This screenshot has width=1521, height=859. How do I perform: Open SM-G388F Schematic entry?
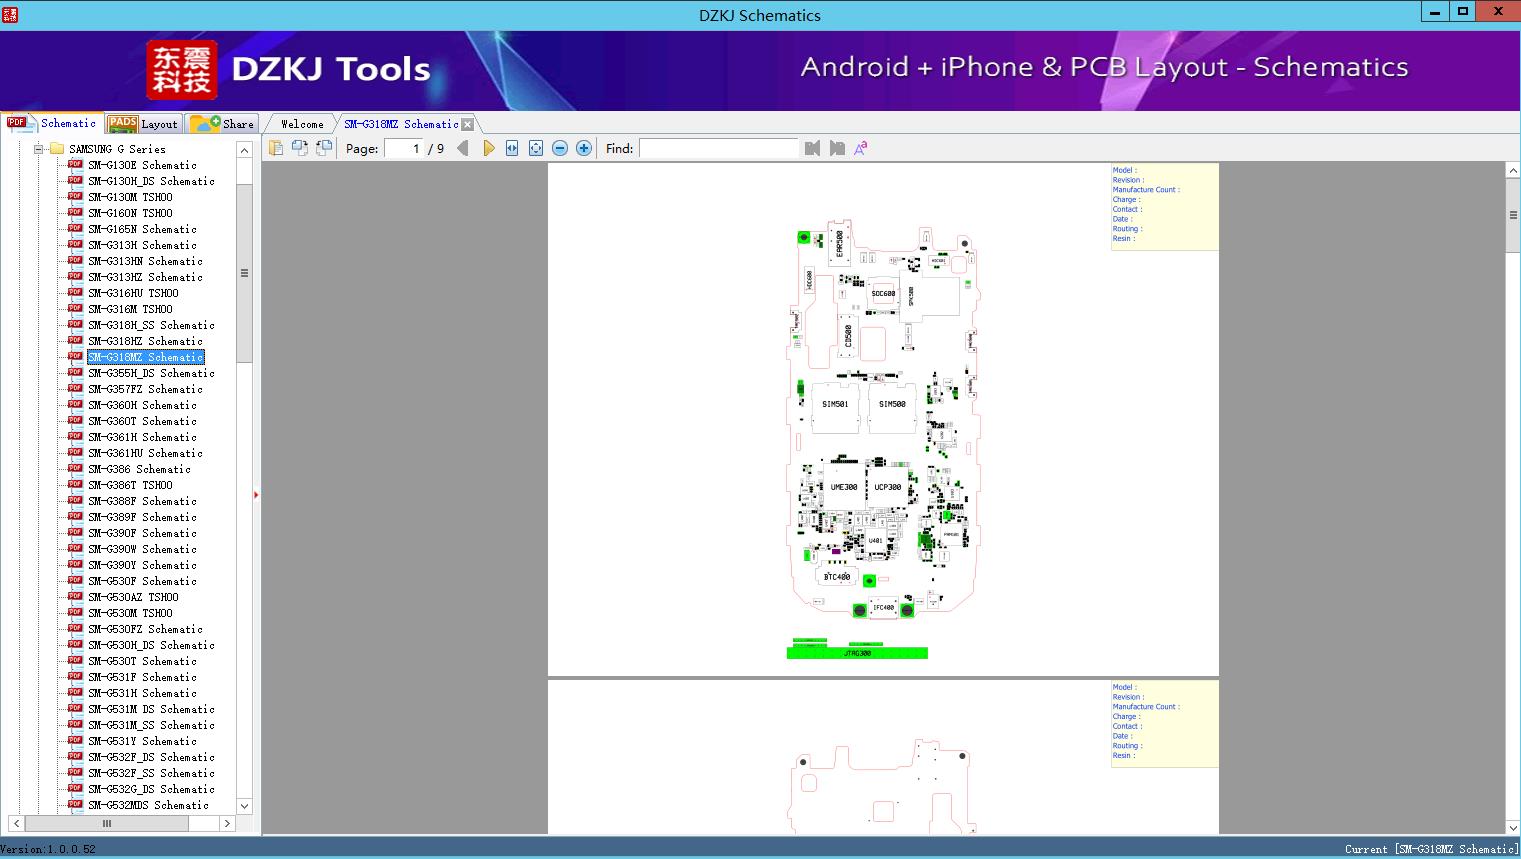[x=142, y=501]
